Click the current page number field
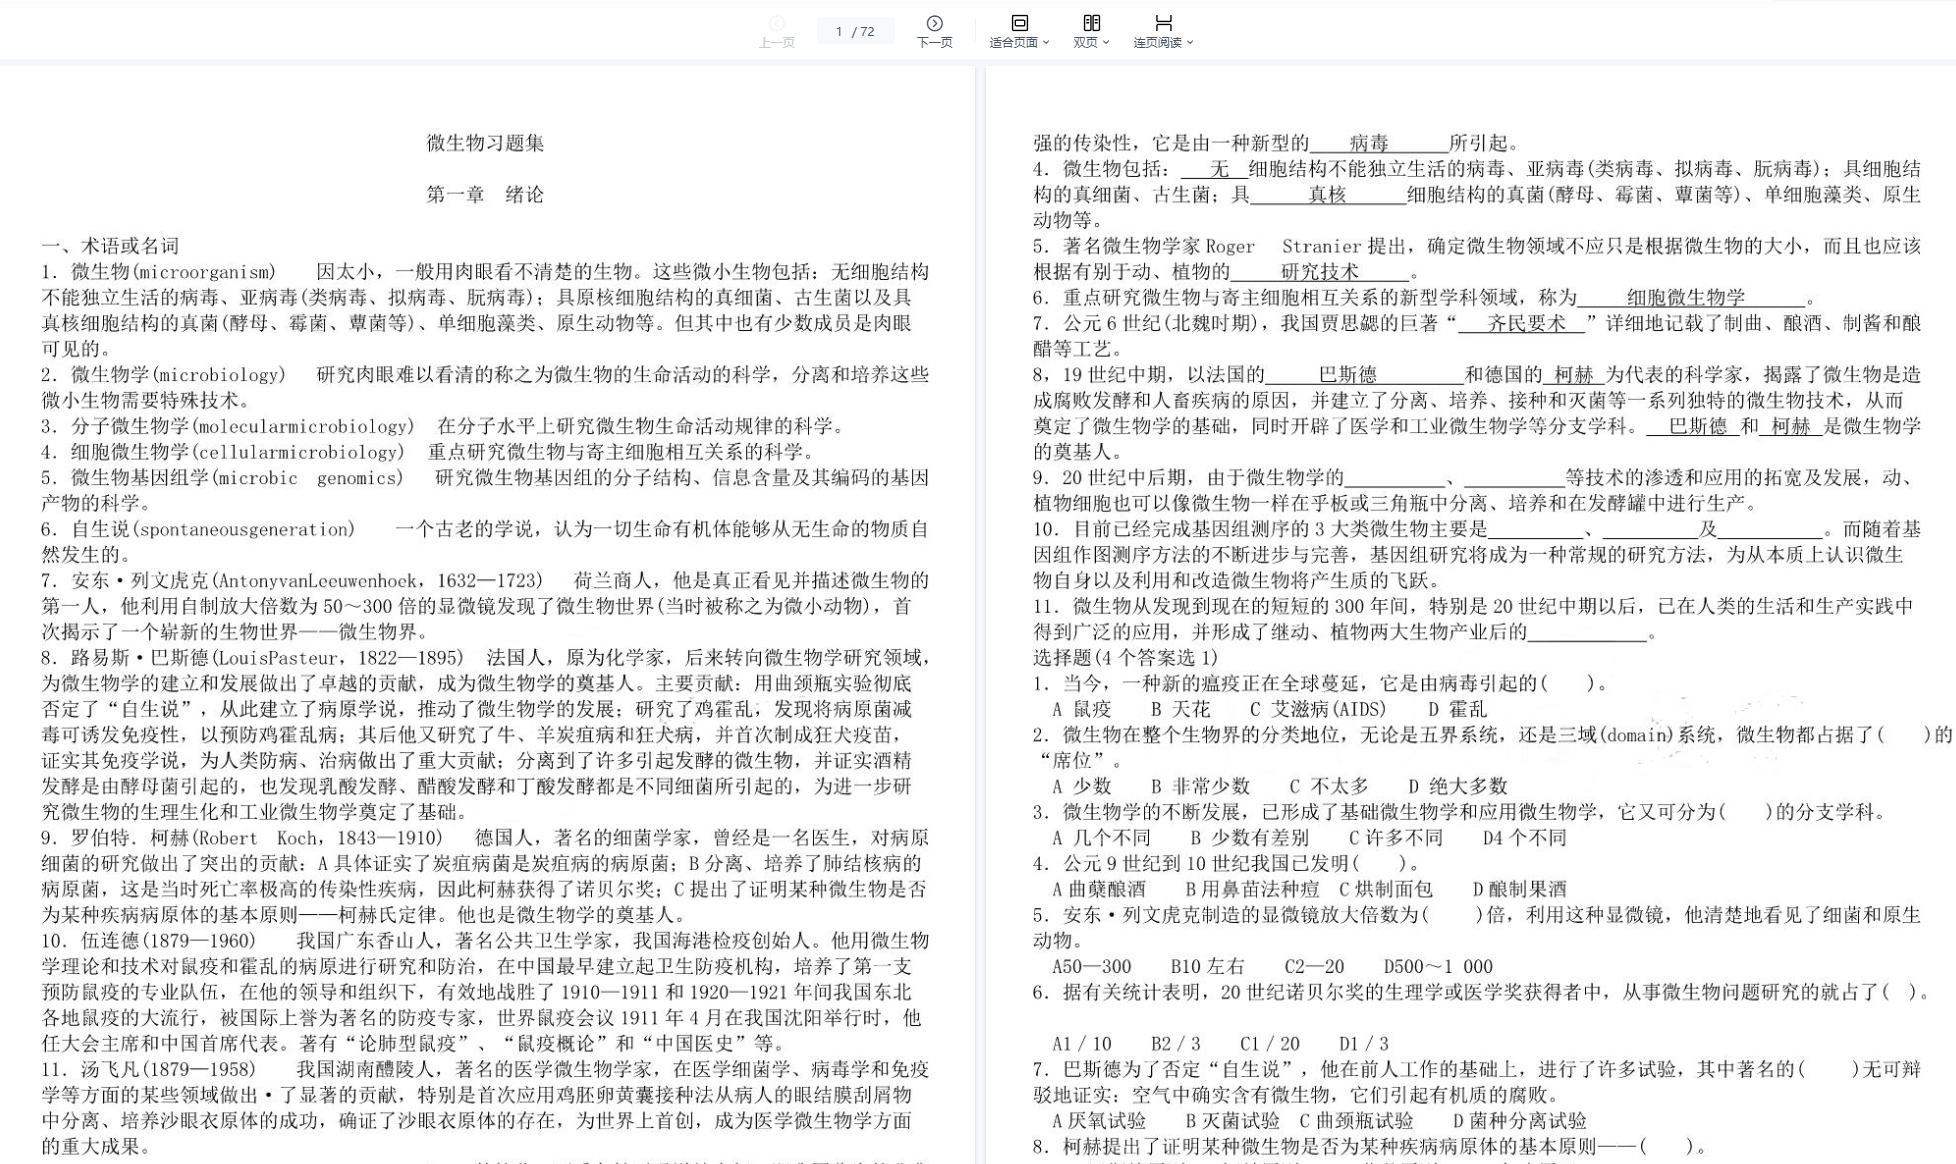 (x=839, y=32)
